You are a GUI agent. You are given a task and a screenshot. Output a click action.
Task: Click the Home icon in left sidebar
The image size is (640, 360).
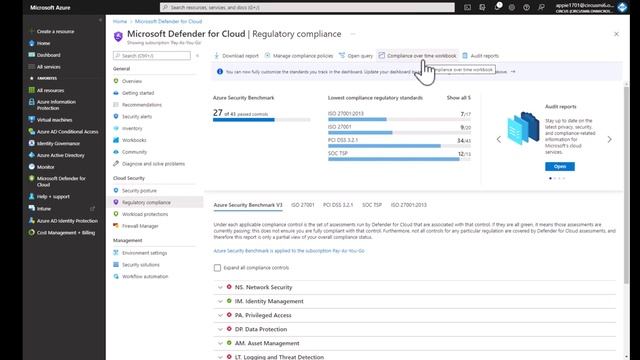click(31, 43)
